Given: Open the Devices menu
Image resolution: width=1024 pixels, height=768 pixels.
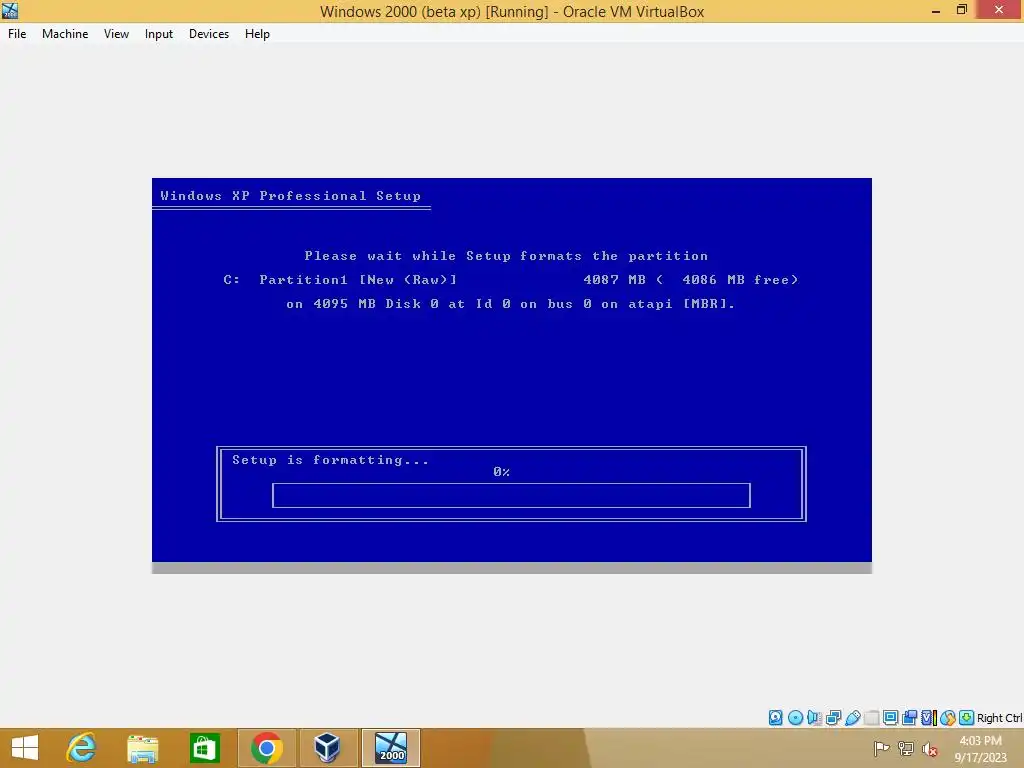Looking at the screenshot, I should pos(209,34).
